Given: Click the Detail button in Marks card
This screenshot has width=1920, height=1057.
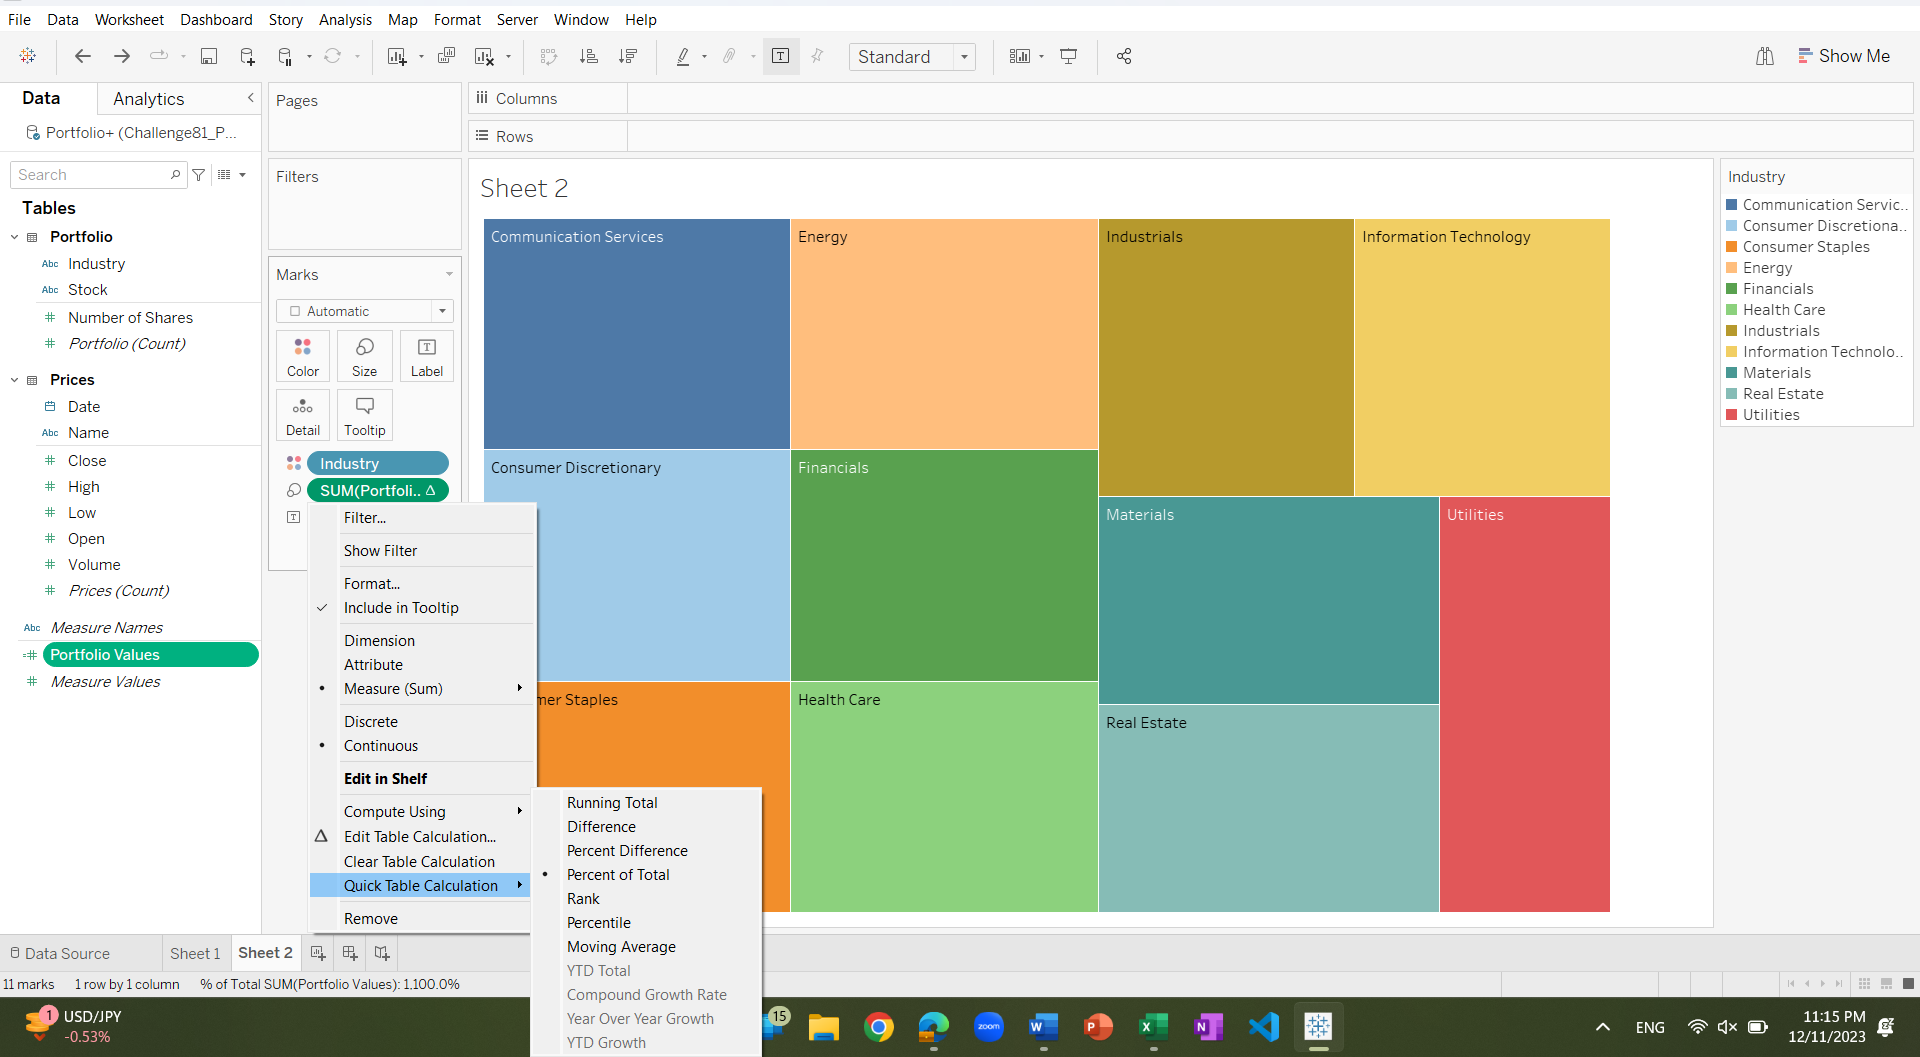Looking at the screenshot, I should coord(302,415).
